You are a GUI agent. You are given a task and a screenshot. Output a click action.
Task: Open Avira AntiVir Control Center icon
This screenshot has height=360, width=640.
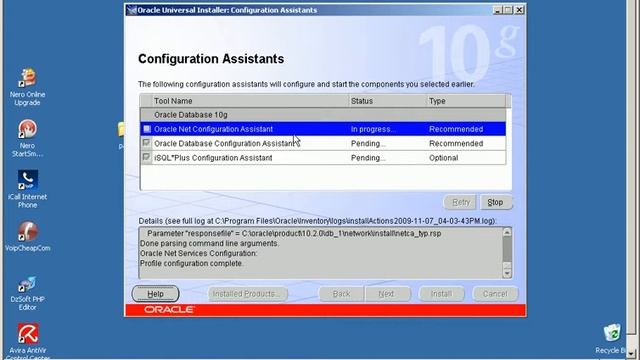27,341
